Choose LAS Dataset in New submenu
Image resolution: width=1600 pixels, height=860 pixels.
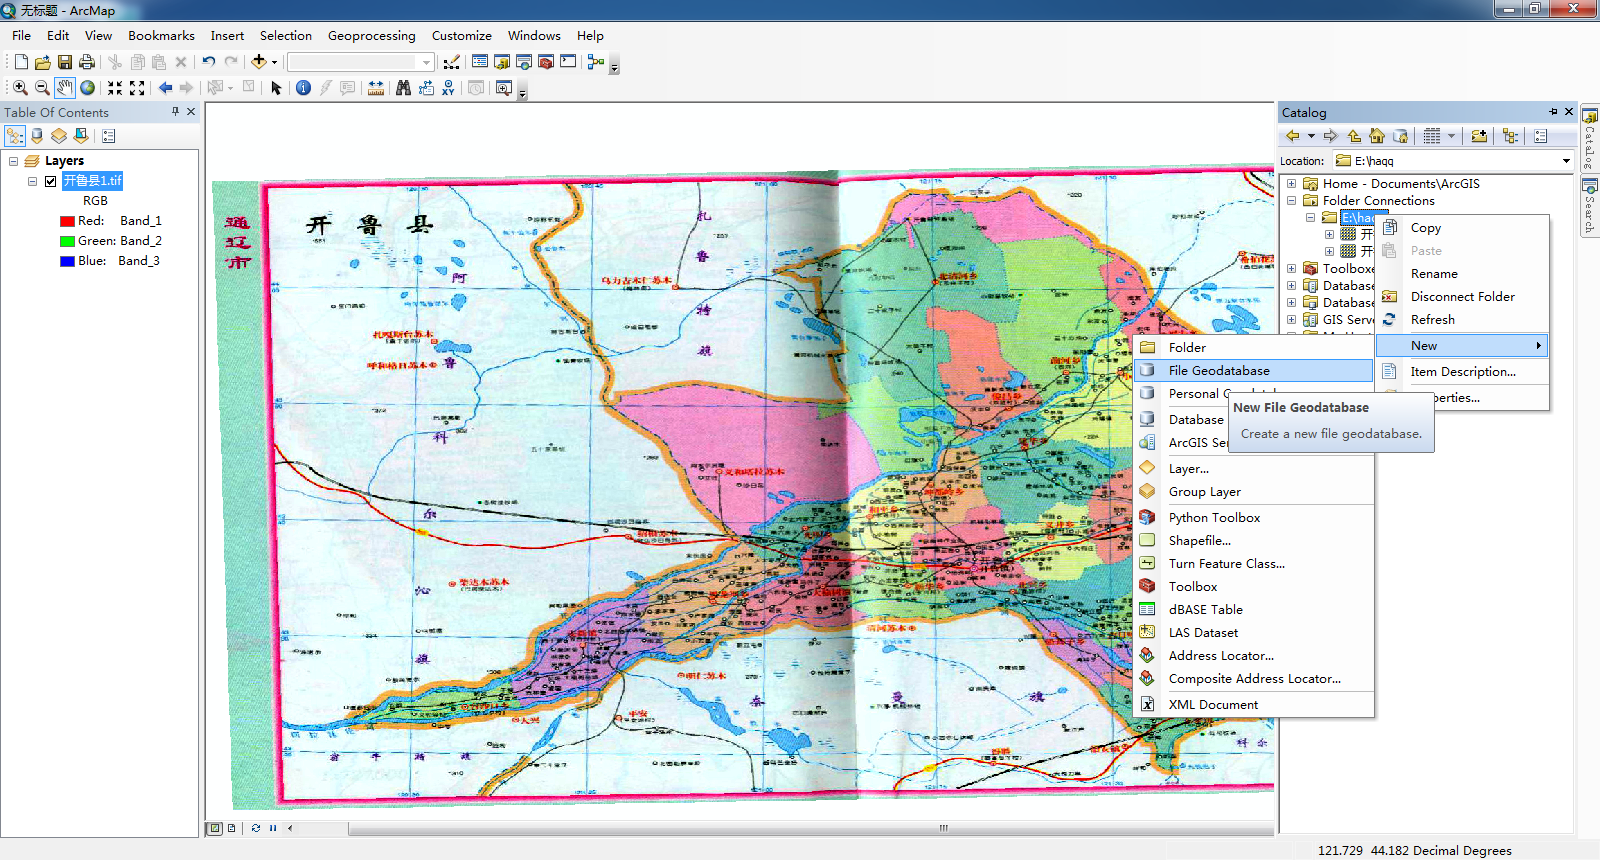click(1254, 633)
